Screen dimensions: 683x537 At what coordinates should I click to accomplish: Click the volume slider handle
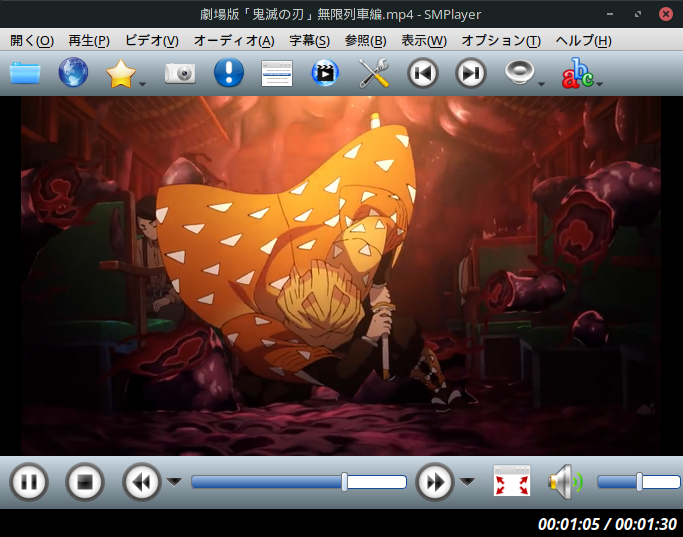639,482
